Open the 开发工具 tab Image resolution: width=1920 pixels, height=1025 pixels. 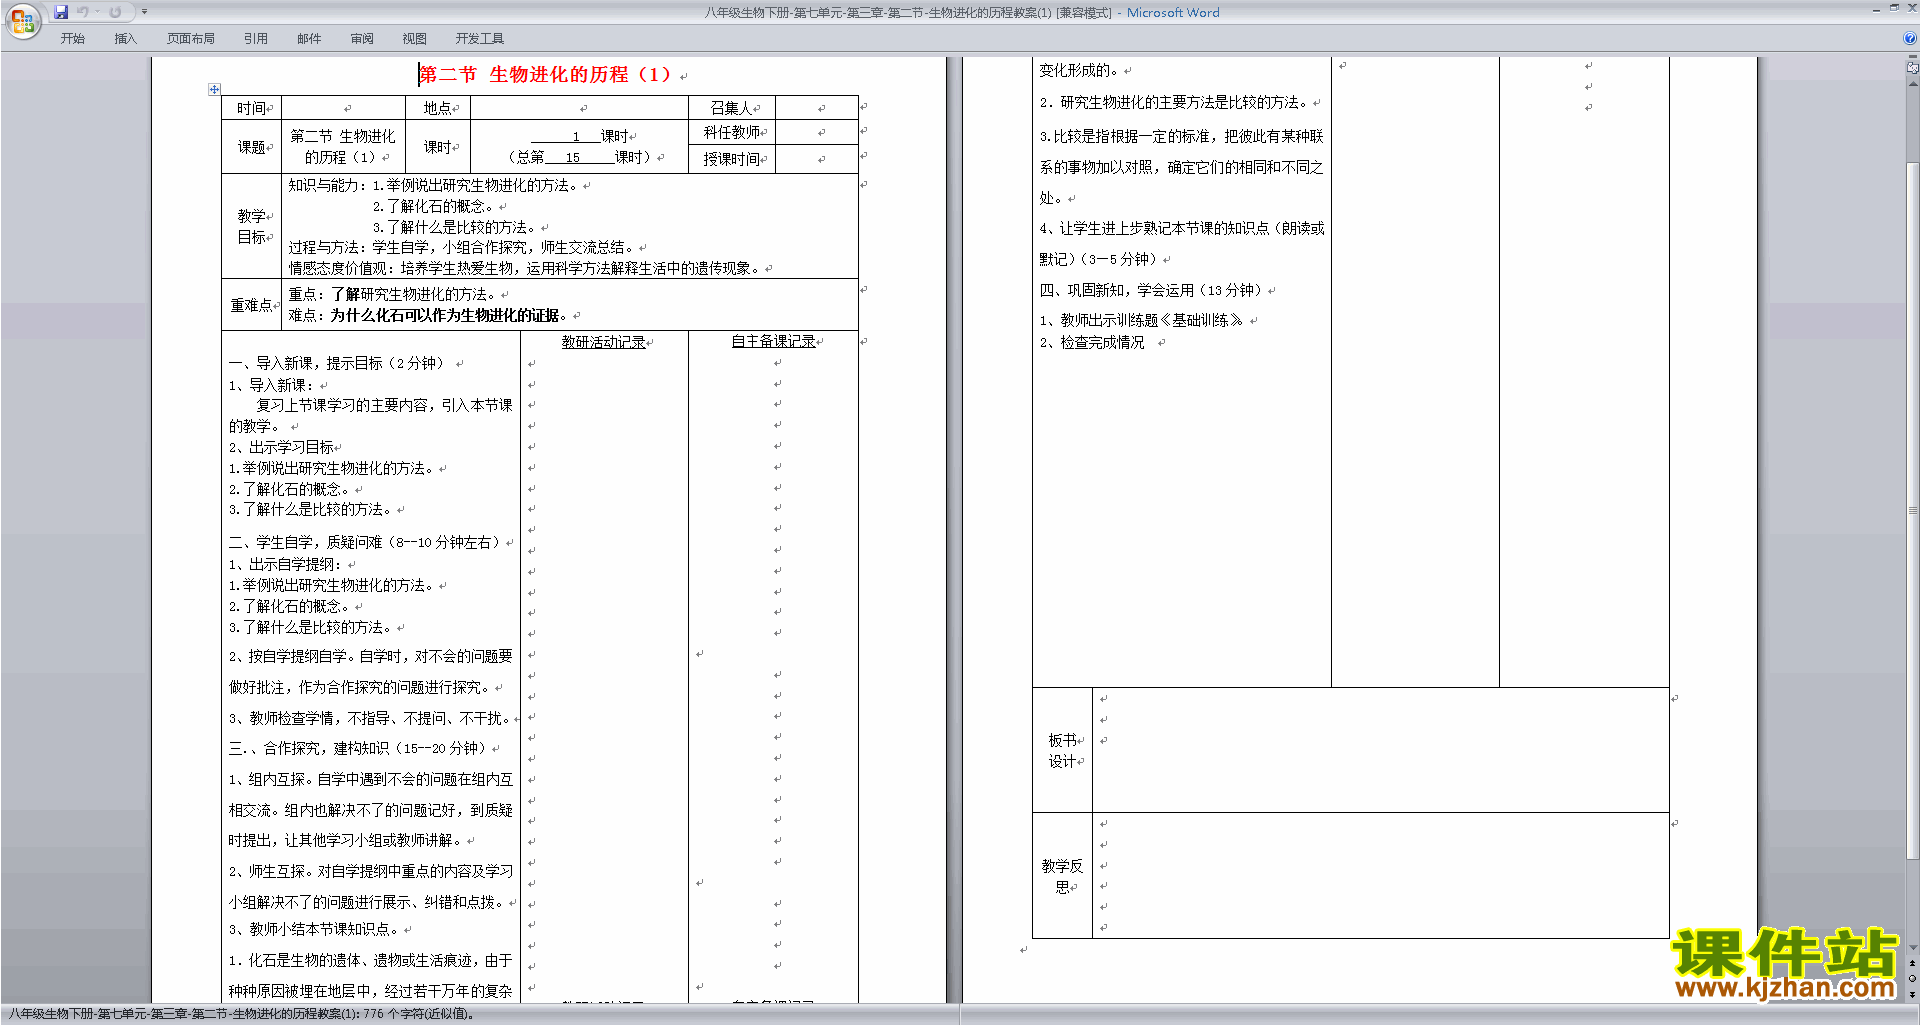[x=480, y=39]
